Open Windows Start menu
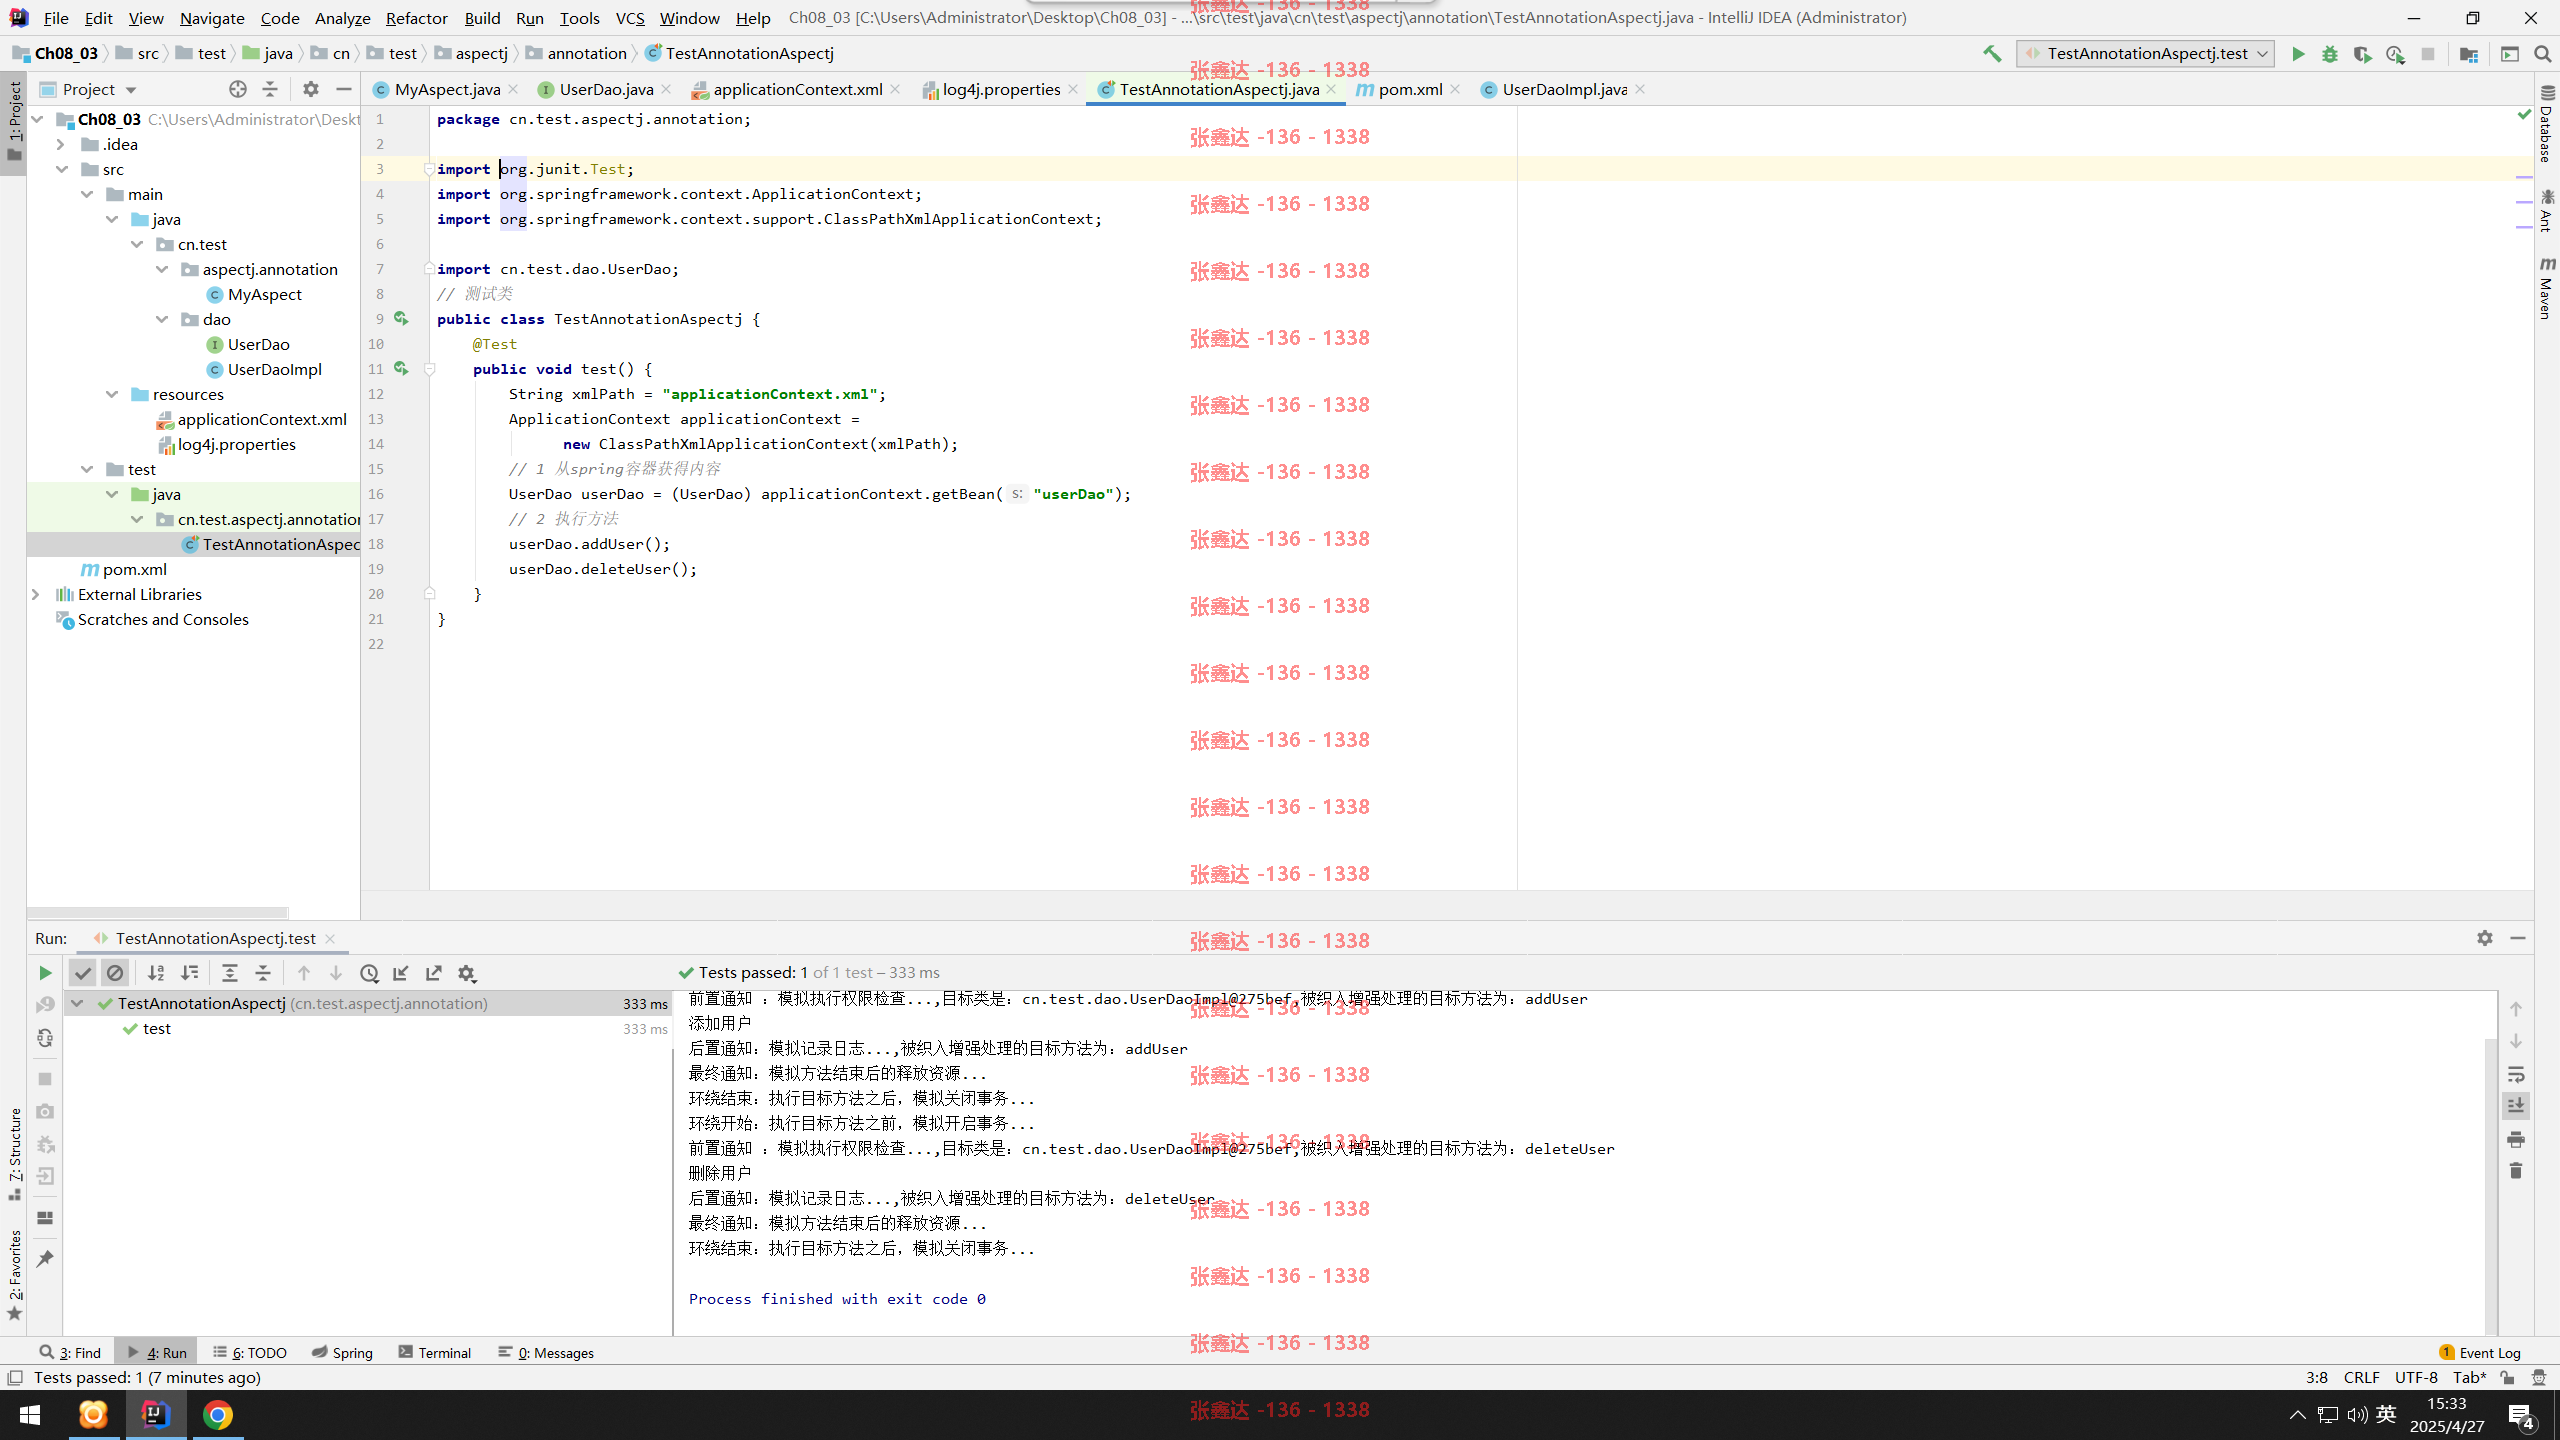 30,1415
